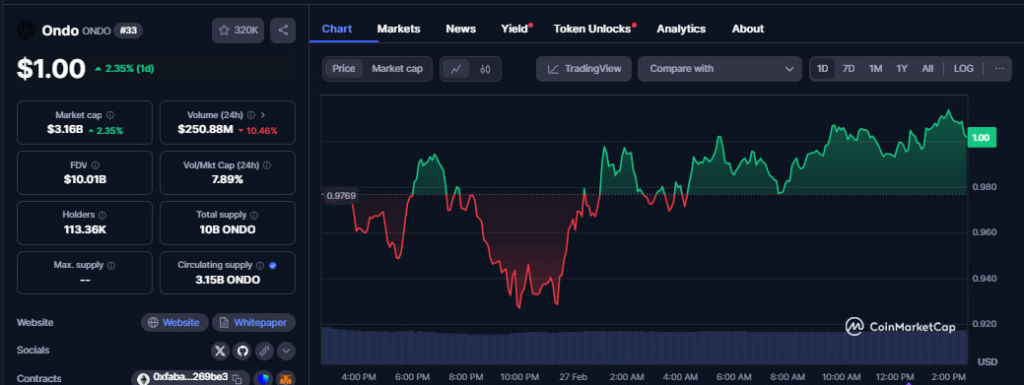
Task: Click the Circulating supply info icon
Action: 260,266
